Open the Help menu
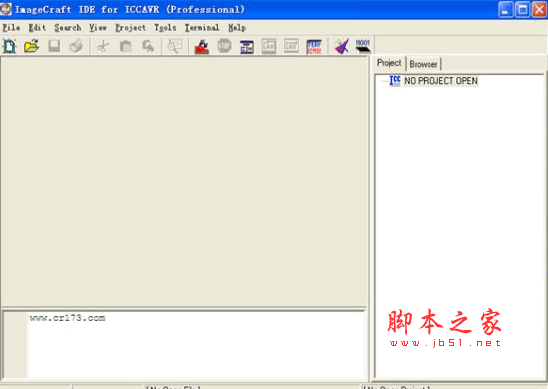Viewport: 548px width, 389px height. pos(237,28)
